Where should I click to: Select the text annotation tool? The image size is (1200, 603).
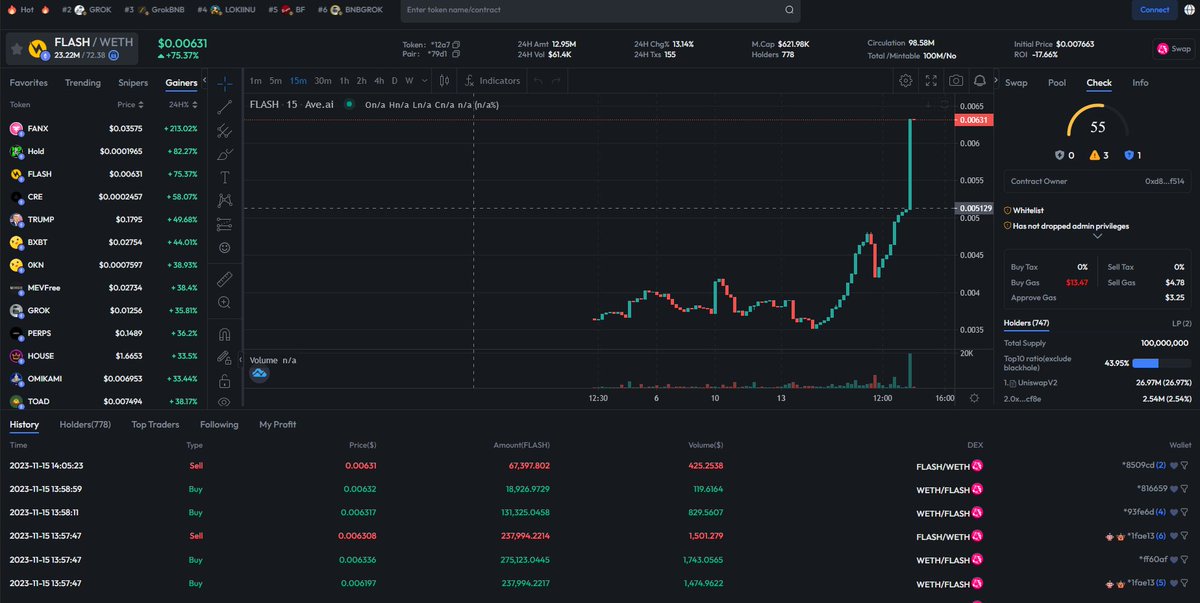pyautogui.click(x=225, y=177)
